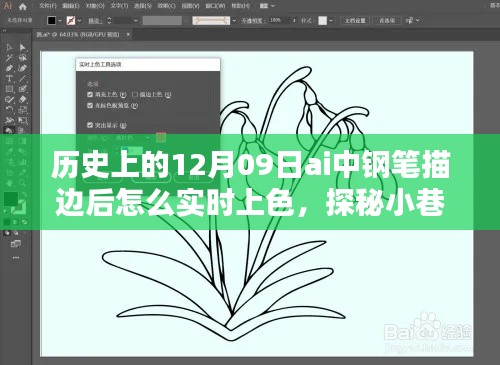Click the Home icon in the top bar
Screen dimensions: 500x365
23,6
